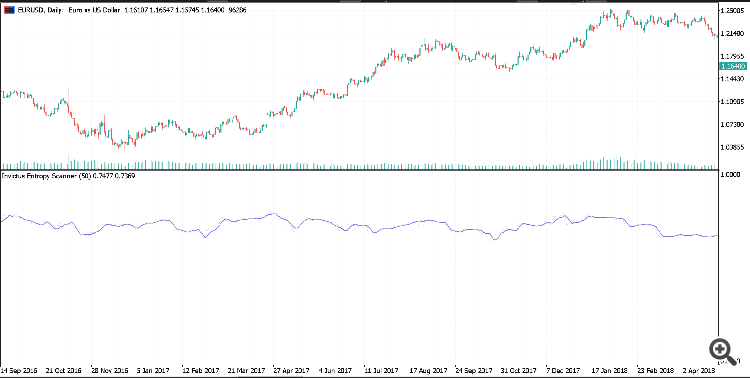Click the 1.14430 price axis label
Screen dimensions: 750x378
733,78
